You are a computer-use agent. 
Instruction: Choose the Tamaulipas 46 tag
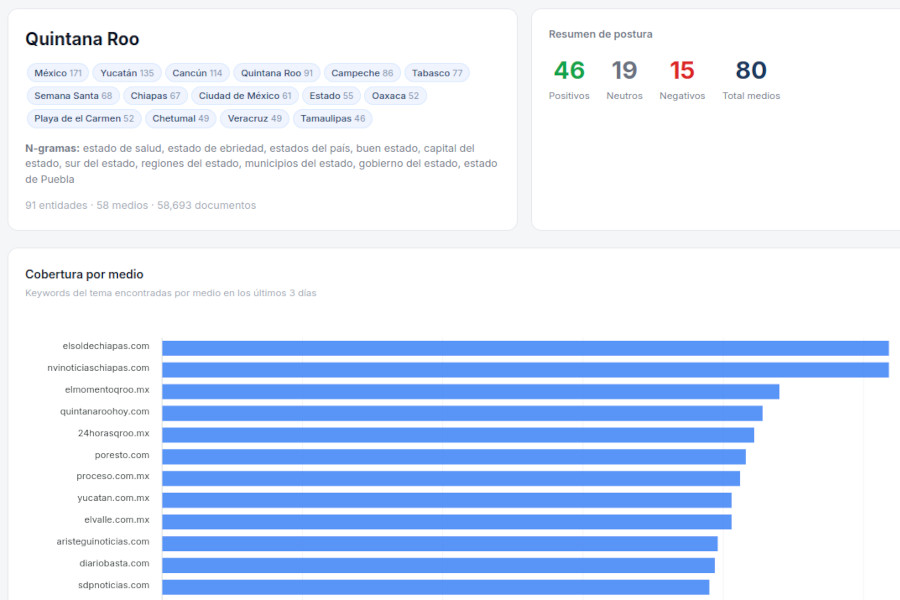point(332,119)
